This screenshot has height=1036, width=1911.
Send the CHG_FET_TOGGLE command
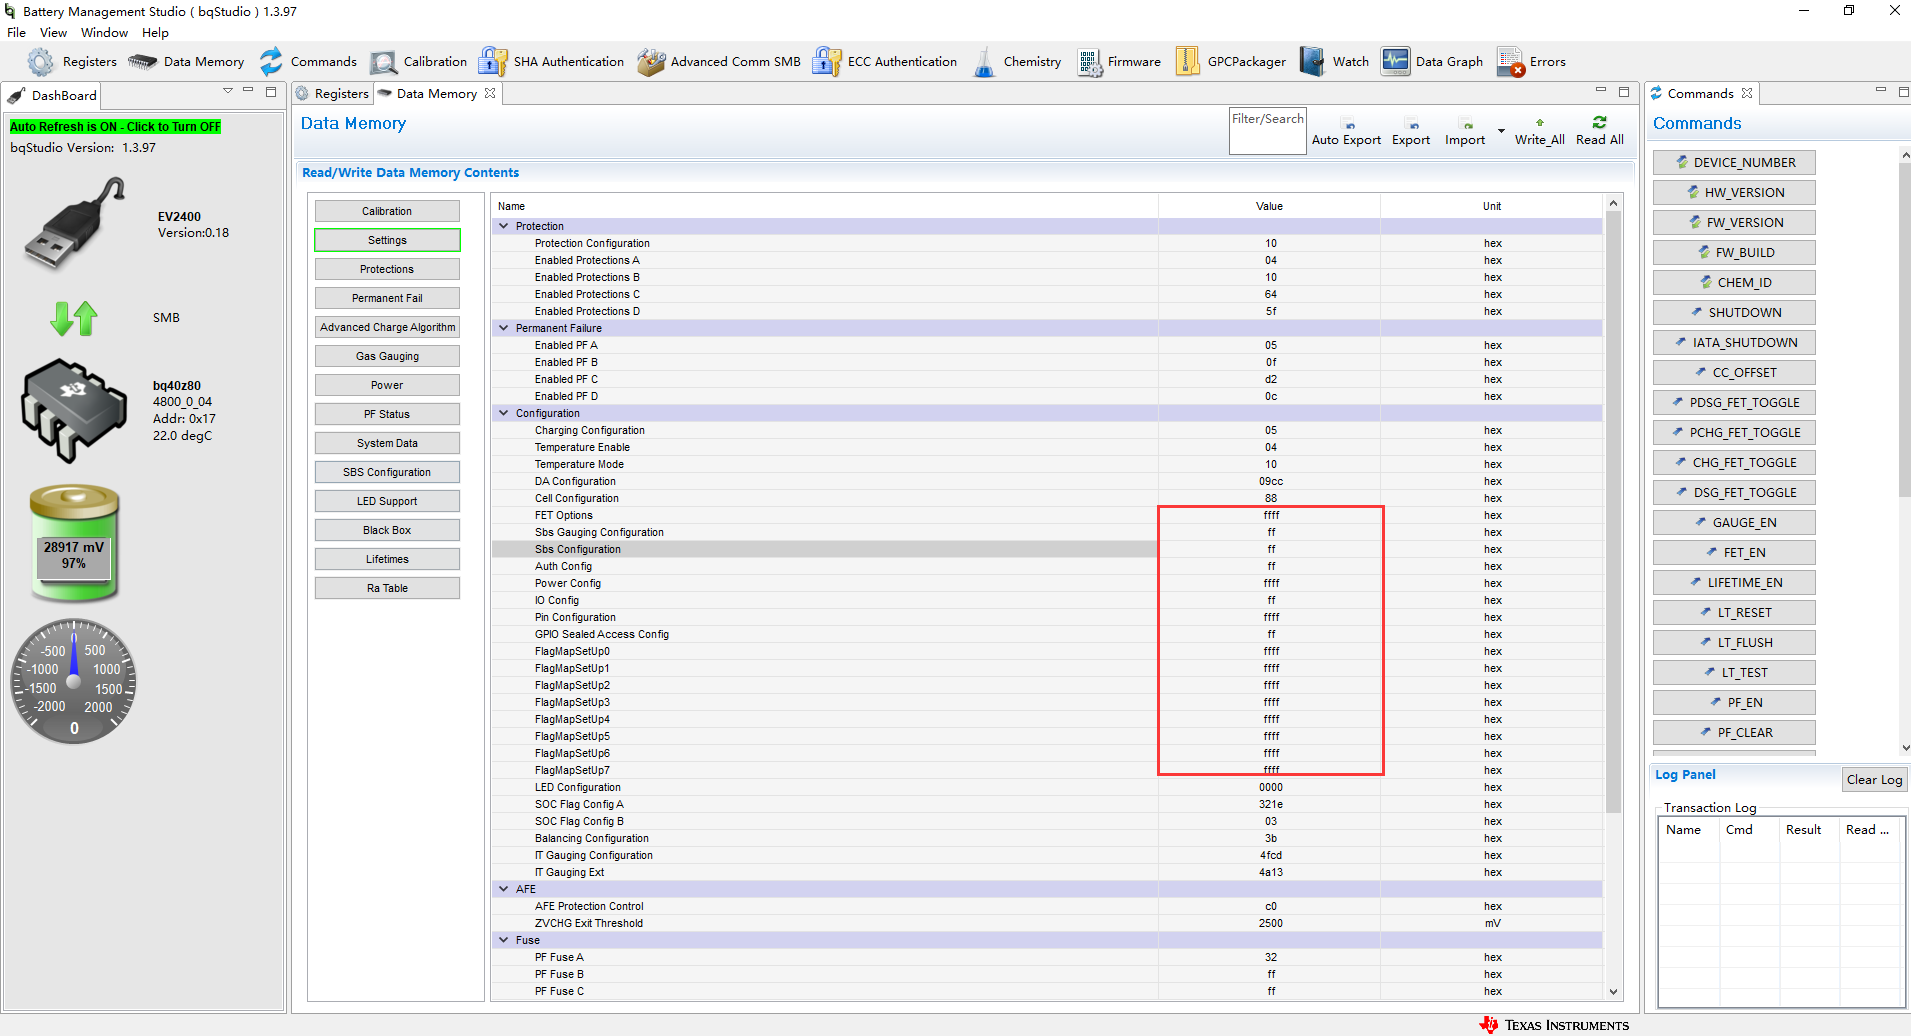click(1734, 463)
